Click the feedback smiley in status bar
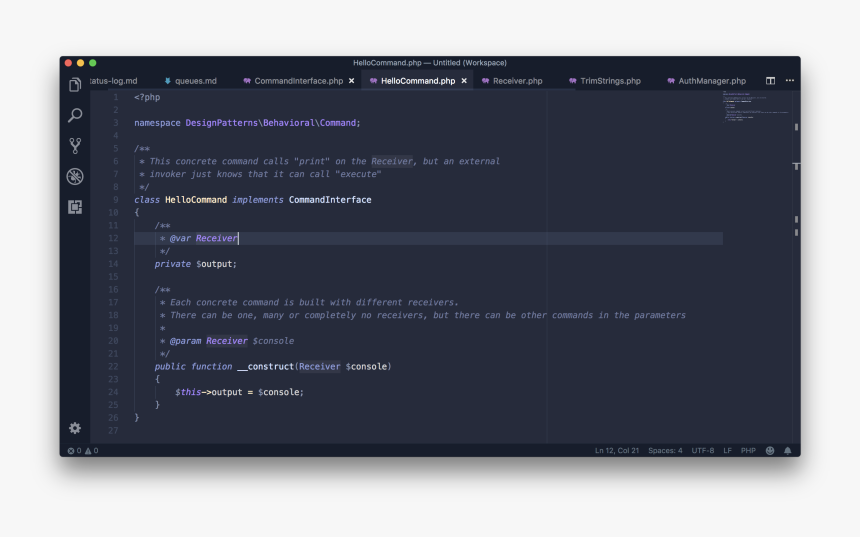Viewport: 860px width, 537px height. pyautogui.click(x=770, y=451)
